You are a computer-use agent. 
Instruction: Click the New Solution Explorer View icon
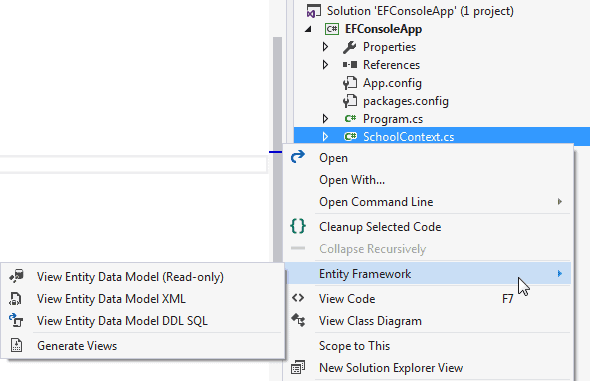[298, 367]
